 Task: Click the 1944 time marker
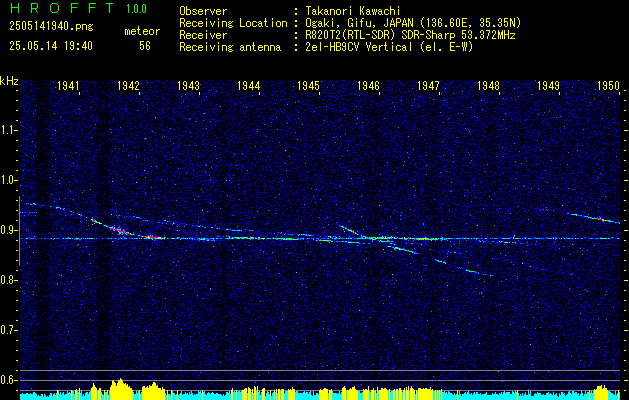coord(249,85)
